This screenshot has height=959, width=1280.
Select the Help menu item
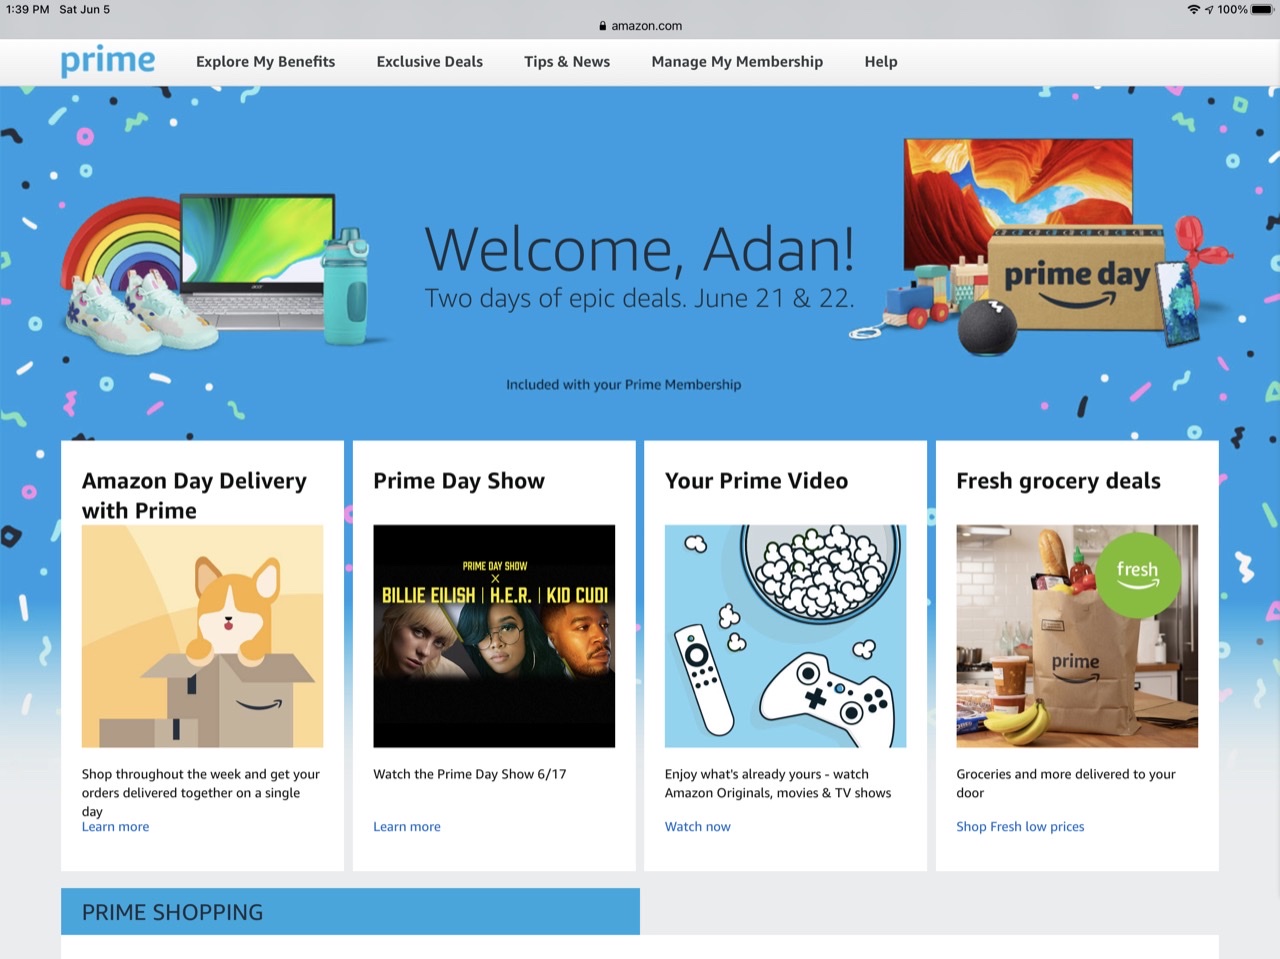[x=881, y=62]
